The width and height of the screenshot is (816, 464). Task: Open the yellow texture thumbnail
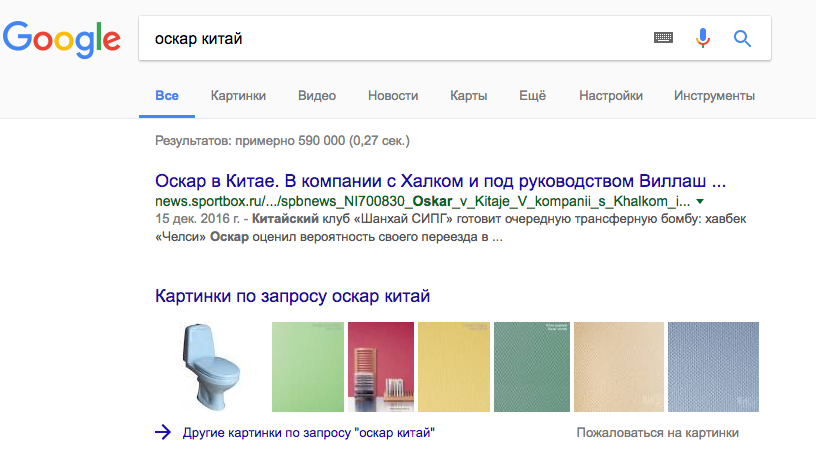(454, 367)
